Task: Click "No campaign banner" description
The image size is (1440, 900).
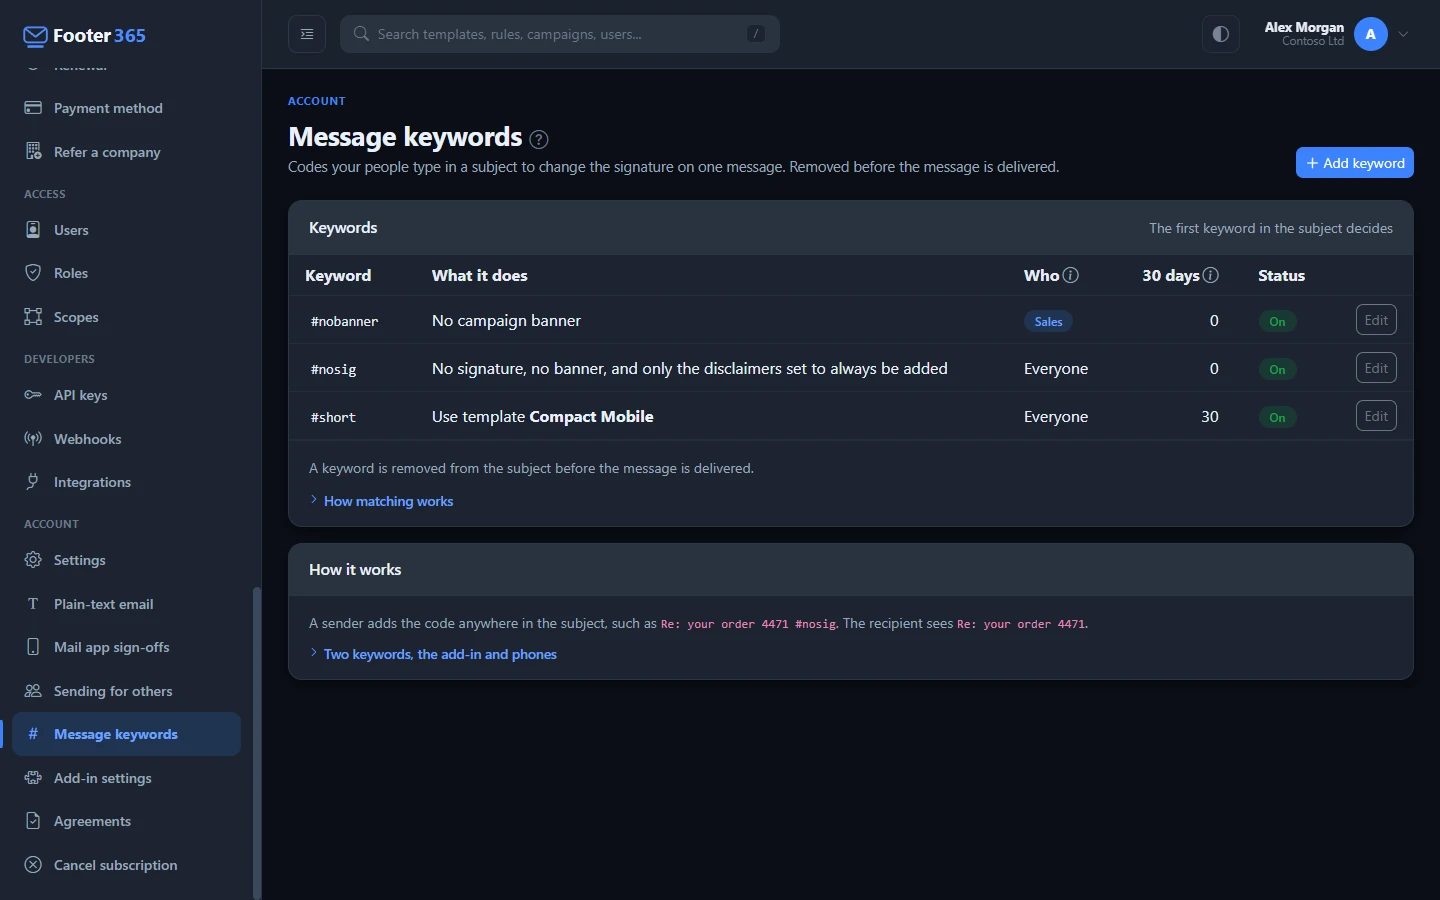Action: pyautogui.click(x=506, y=321)
